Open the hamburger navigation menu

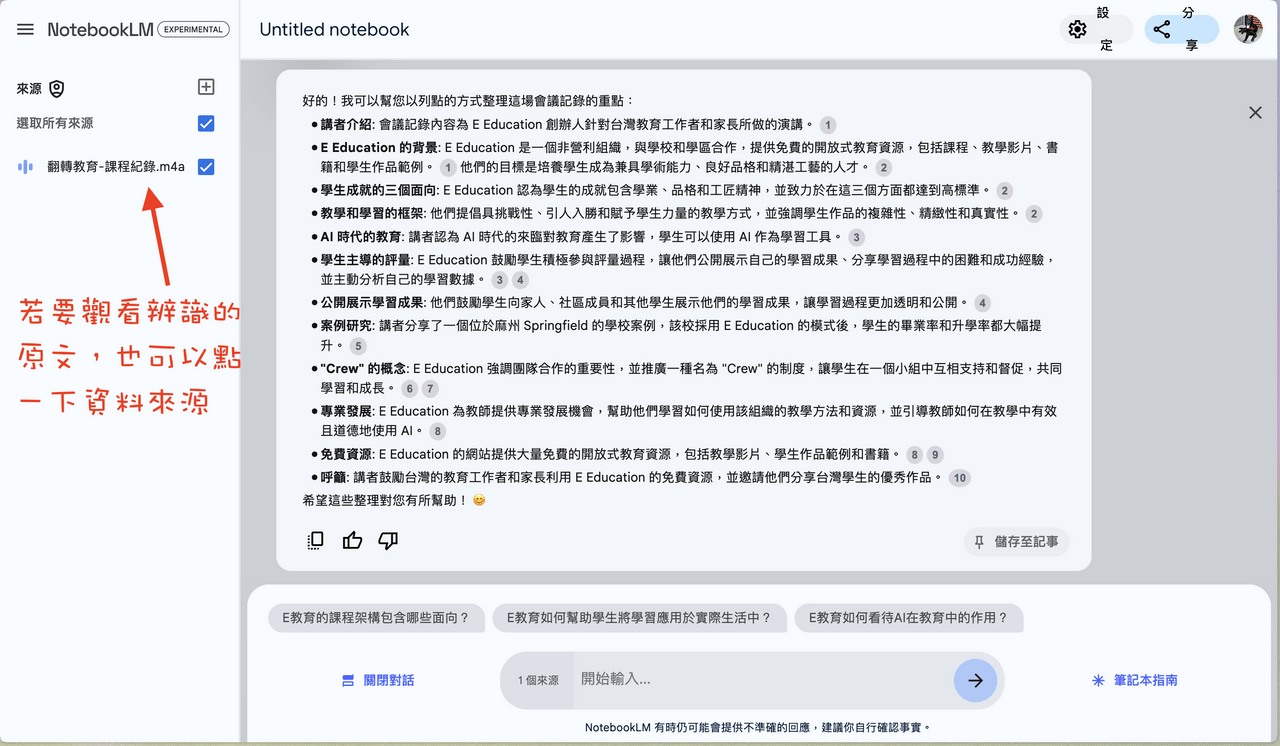tap(25, 29)
